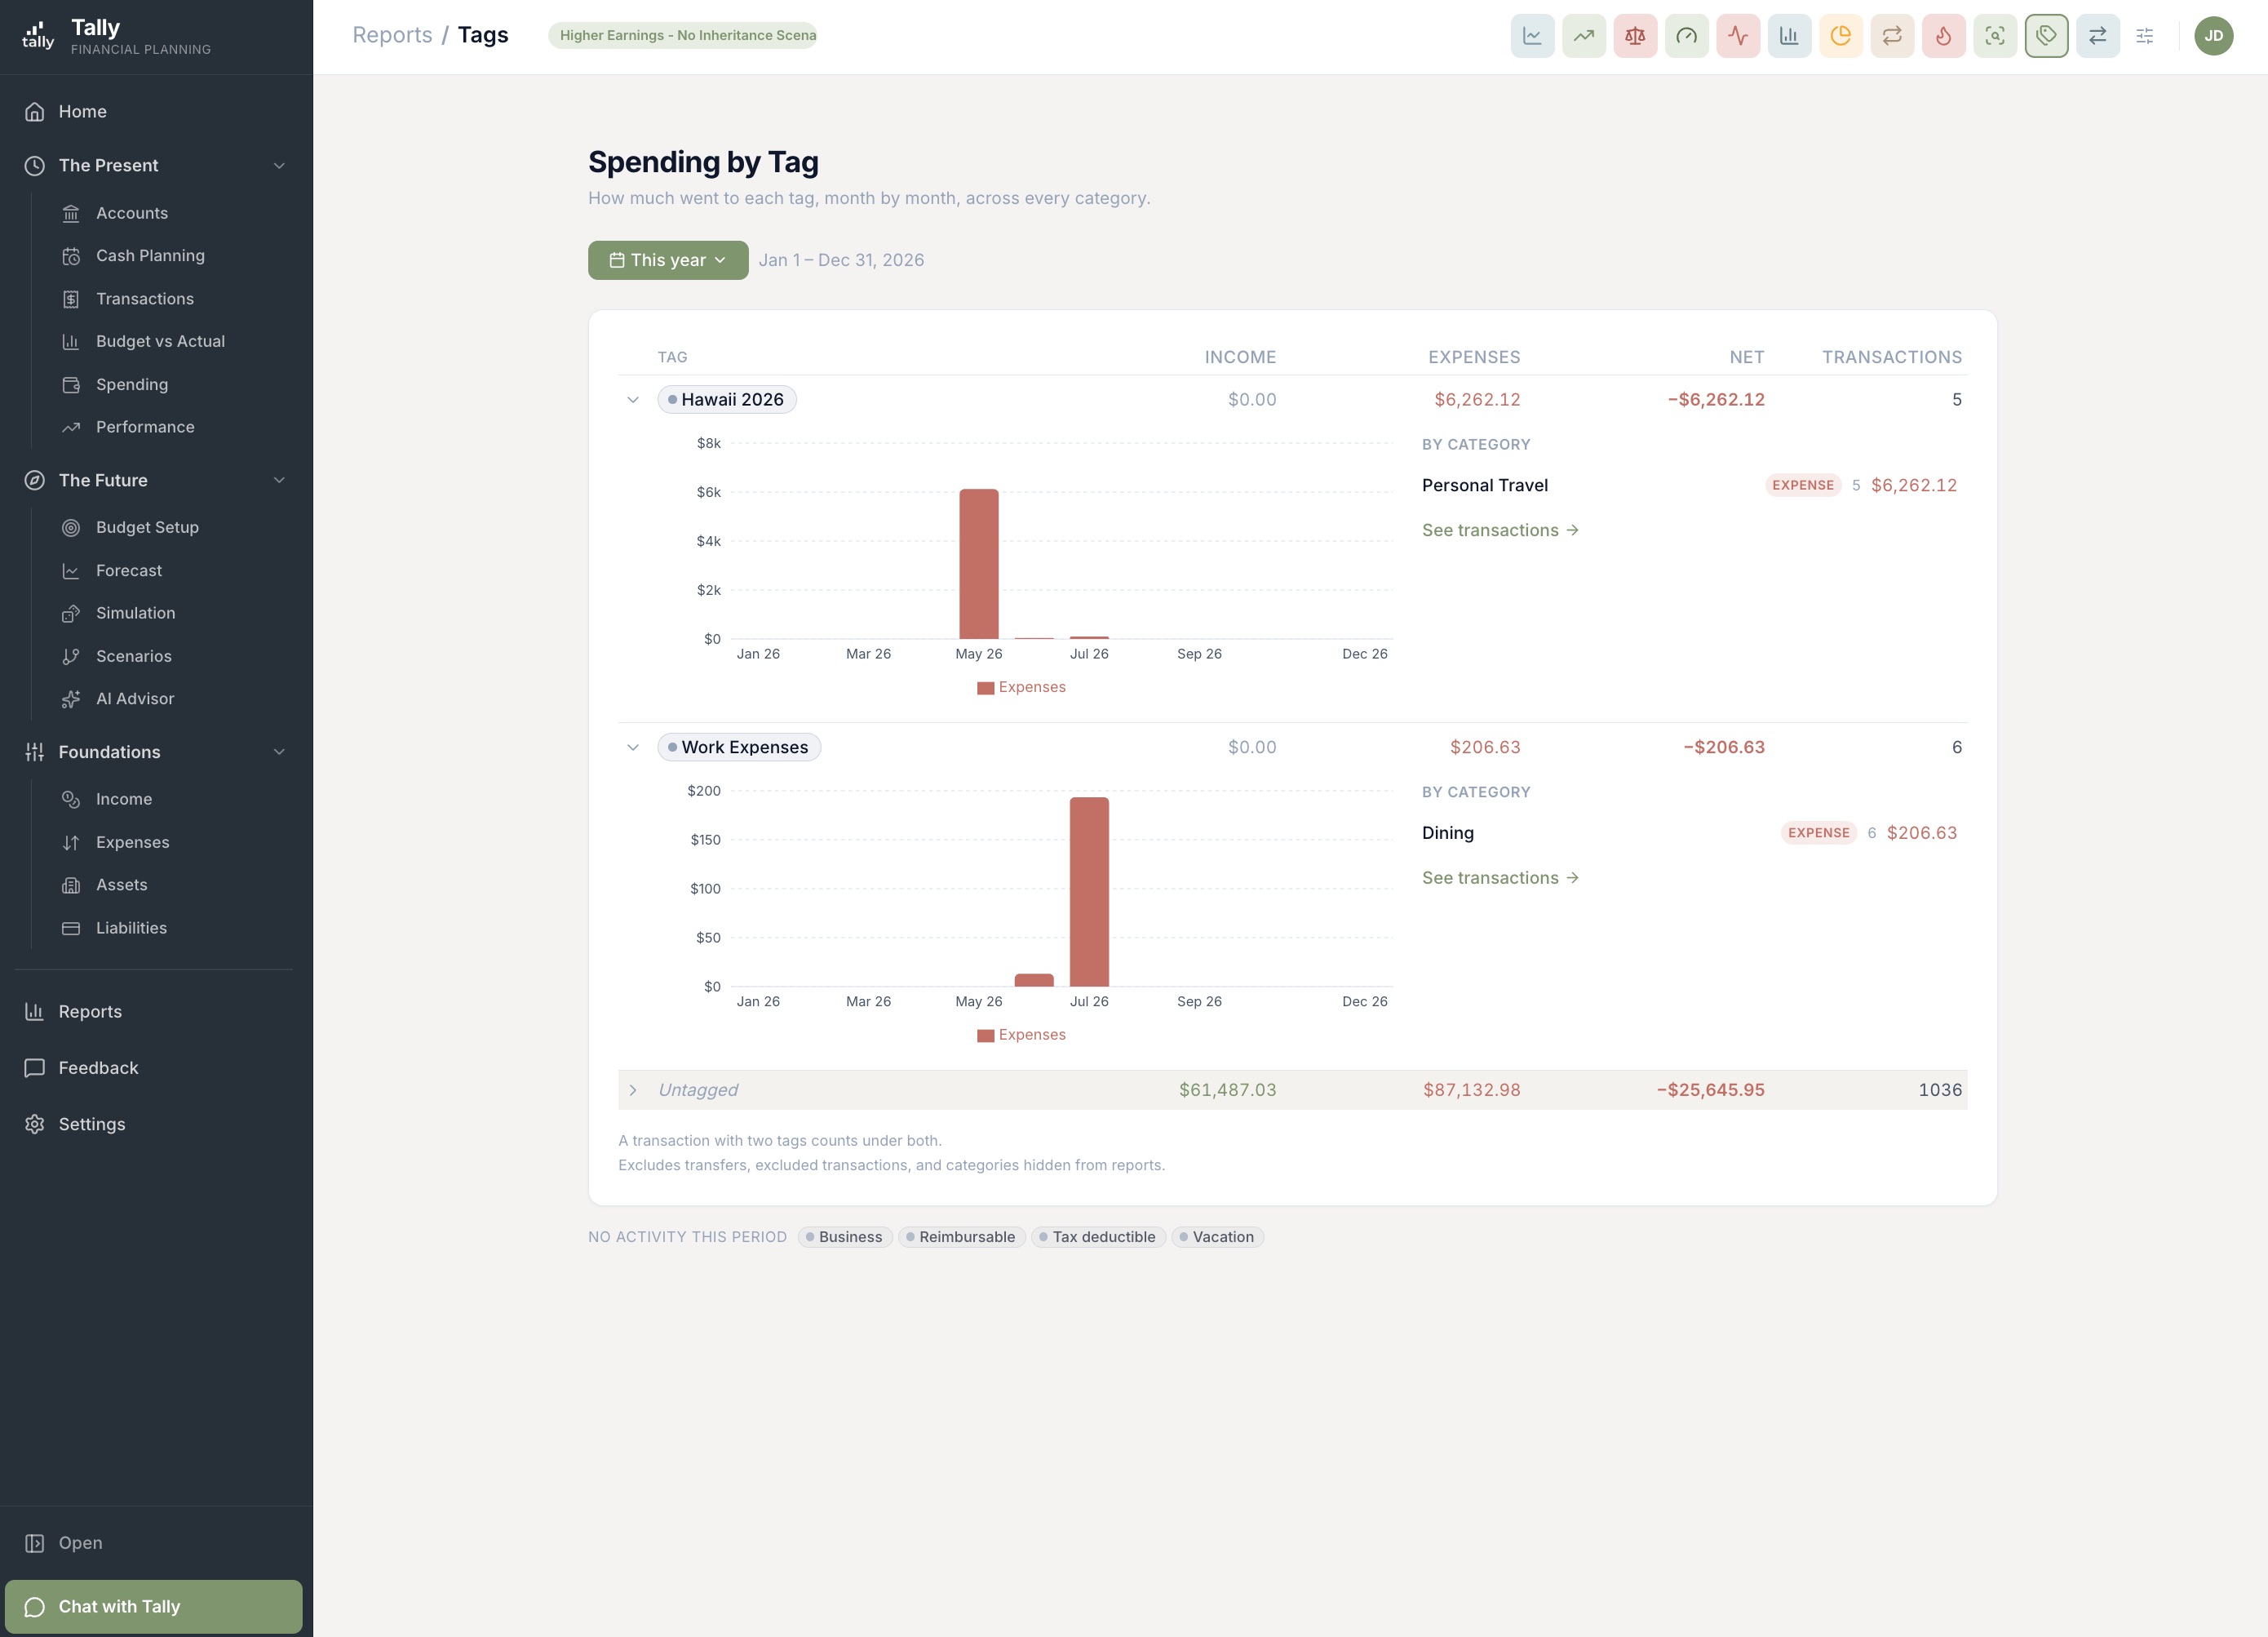Image resolution: width=2268 pixels, height=1637 pixels.
Task: Open the pulse activity report icon
Action: pyautogui.click(x=1738, y=36)
